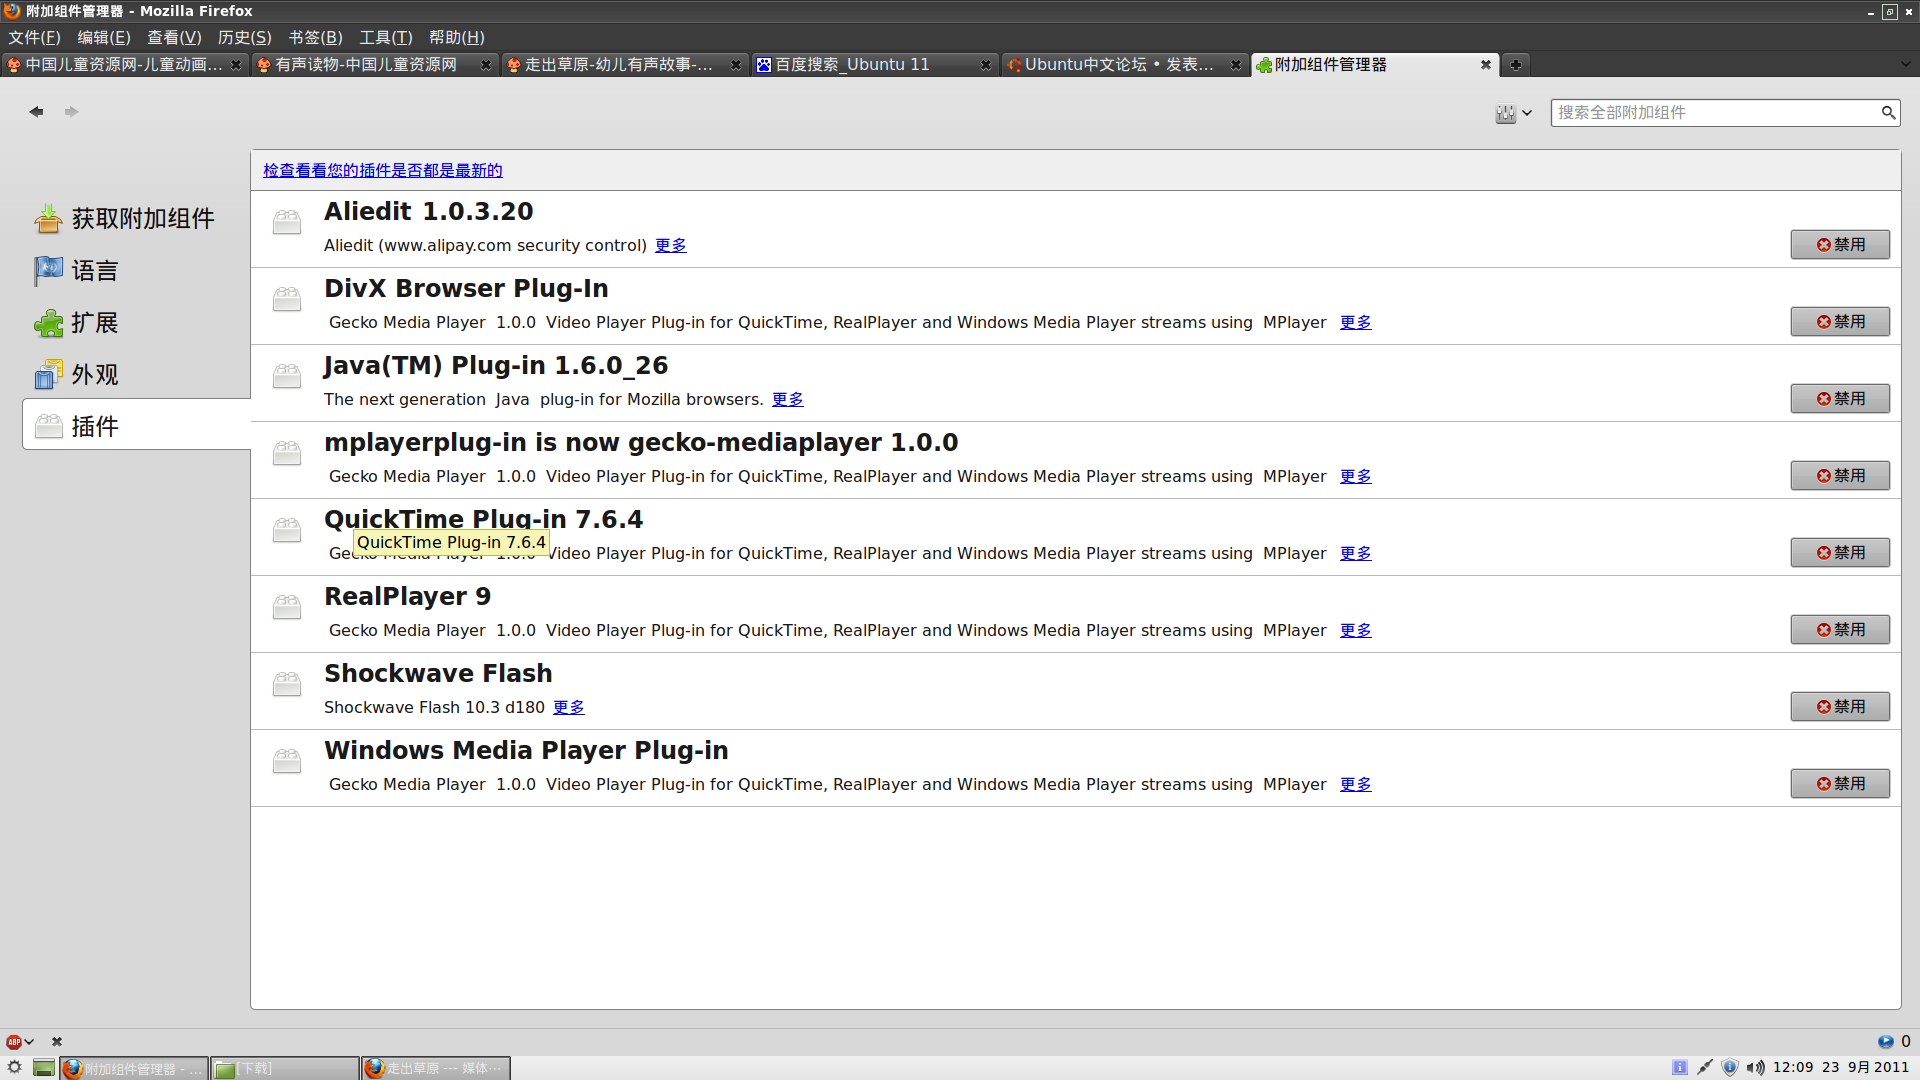Open the 帮助(H) menu
The width and height of the screenshot is (1920, 1080).
pyautogui.click(x=456, y=37)
